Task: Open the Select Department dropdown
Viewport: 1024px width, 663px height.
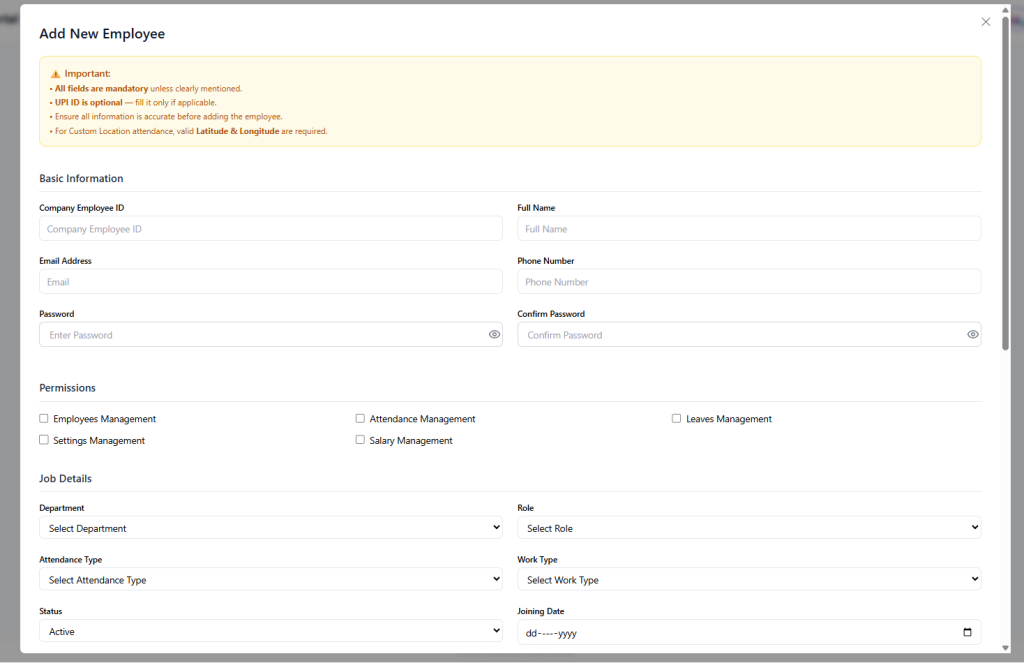Action: tap(270, 528)
